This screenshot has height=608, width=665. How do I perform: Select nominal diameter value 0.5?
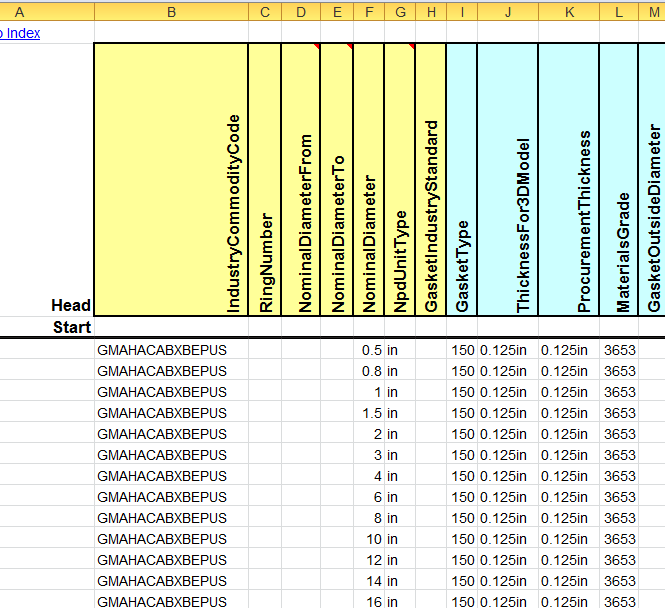pyautogui.click(x=369, y=350)
